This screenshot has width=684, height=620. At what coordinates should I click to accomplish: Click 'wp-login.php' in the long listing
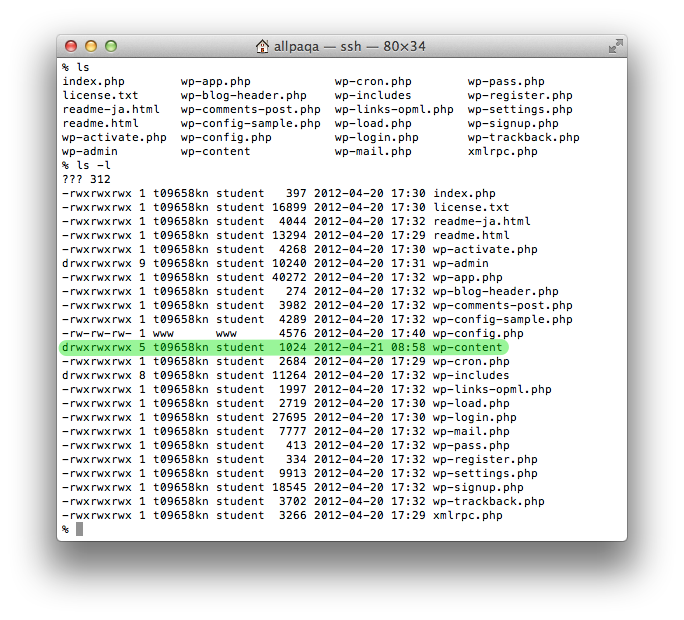click(475, 417)
